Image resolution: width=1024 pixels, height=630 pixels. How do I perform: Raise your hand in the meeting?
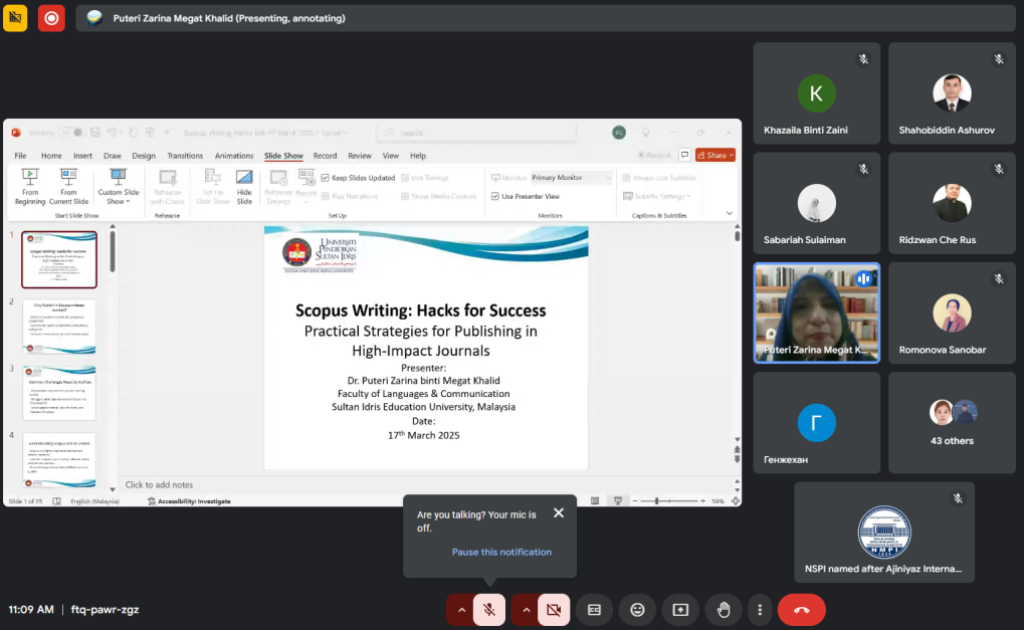coord(723,609)
